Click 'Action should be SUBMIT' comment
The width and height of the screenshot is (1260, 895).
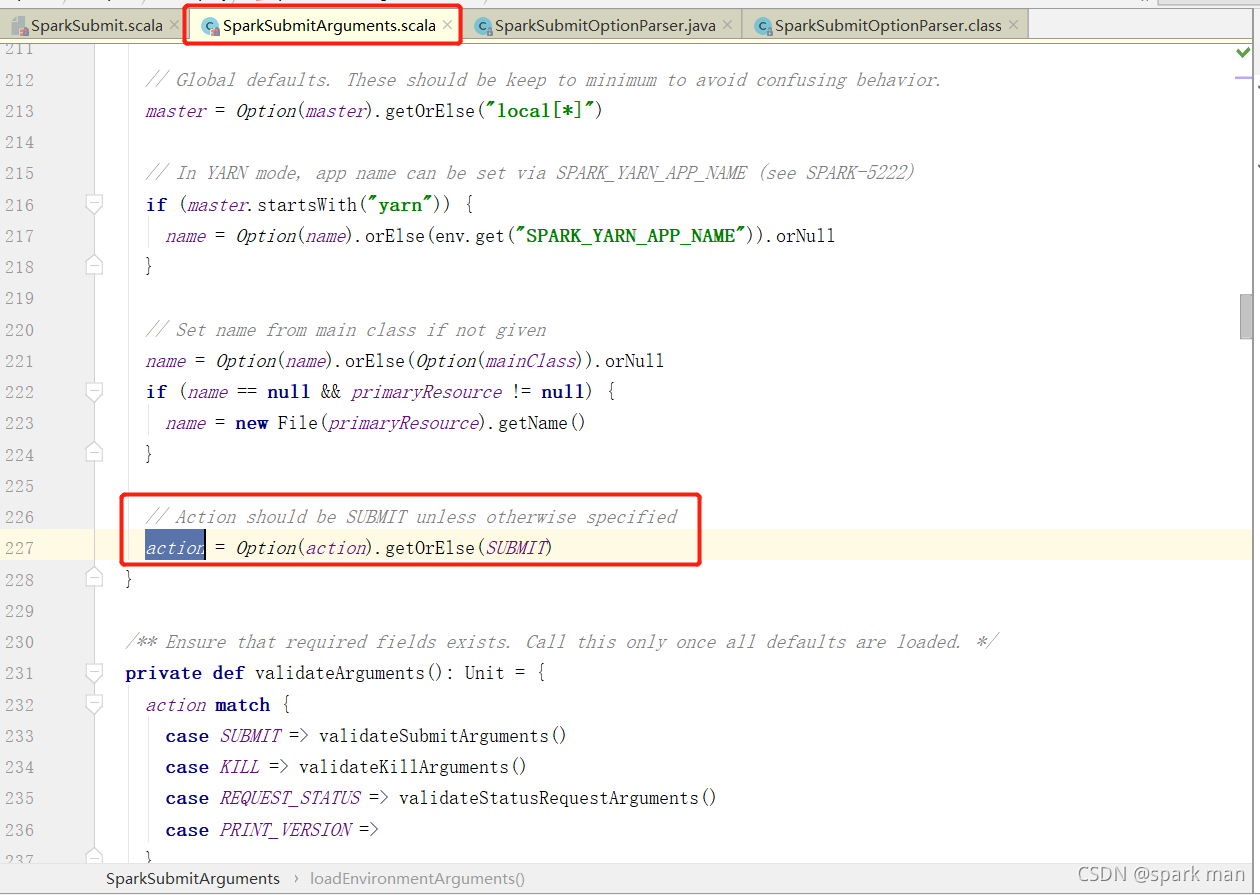411,517
